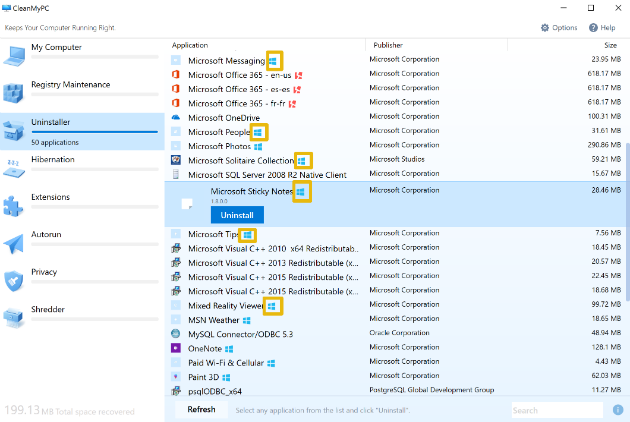
Task: Click the OneNote purple app icon
Action: [176, 348]
